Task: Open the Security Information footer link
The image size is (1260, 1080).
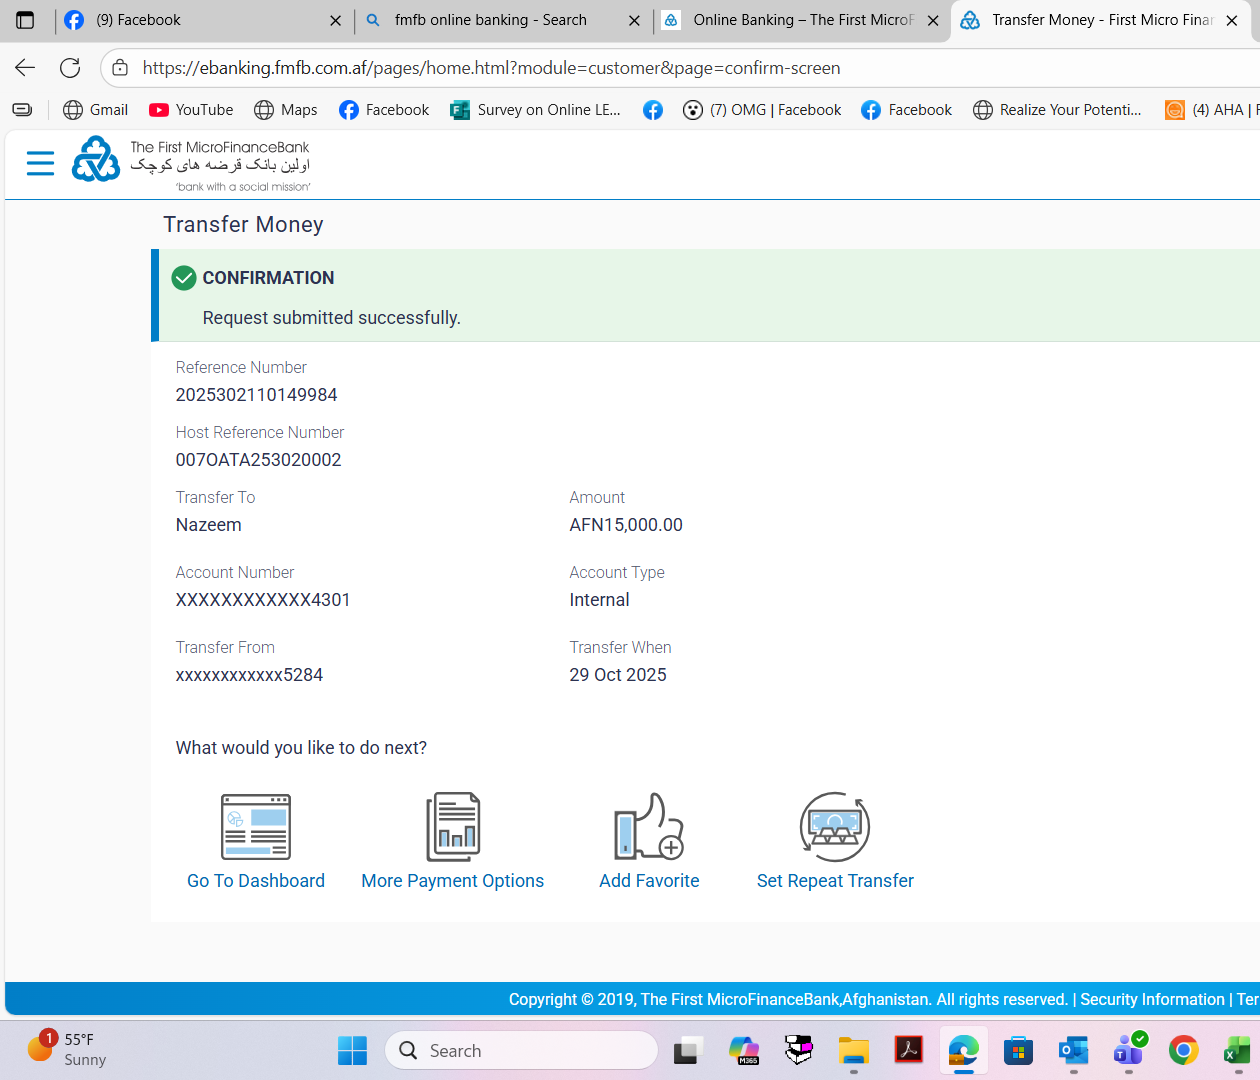Action: (1152, 999)
